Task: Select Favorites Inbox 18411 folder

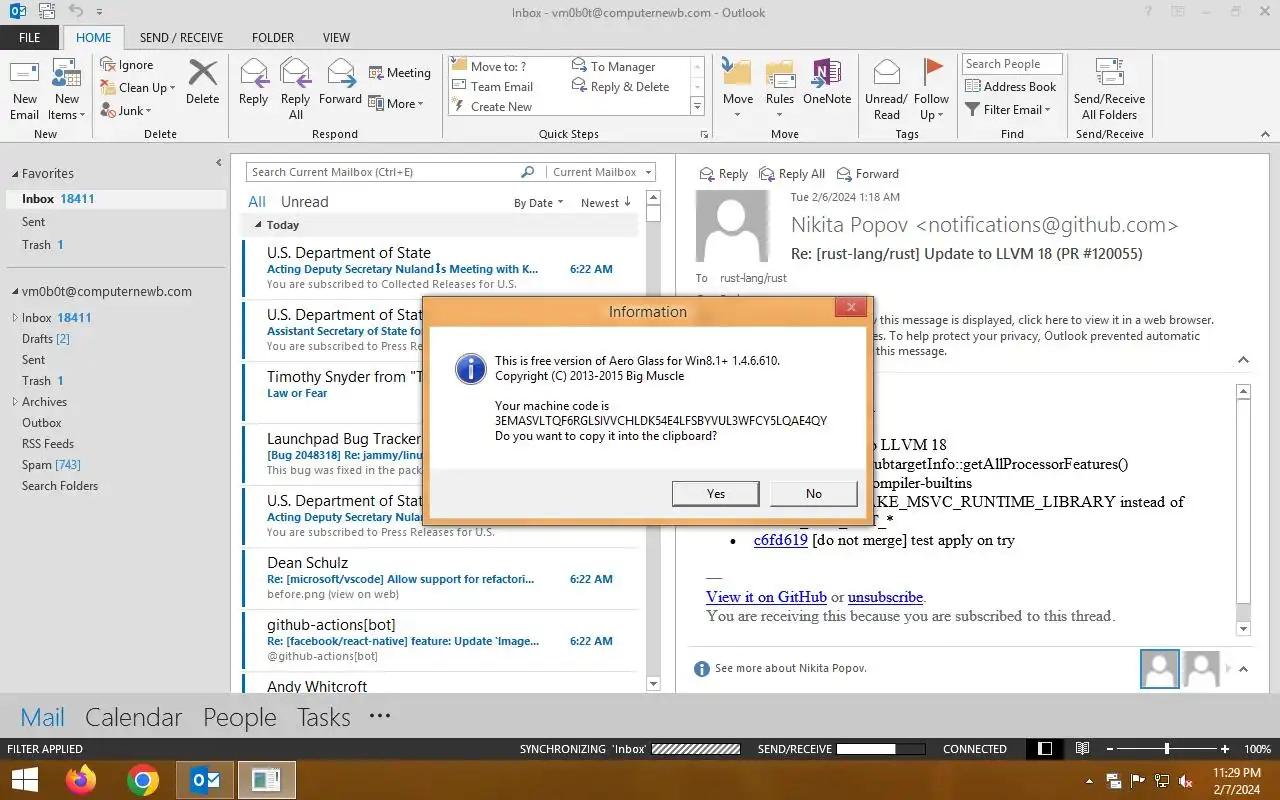Action: (x=115, y=199)
